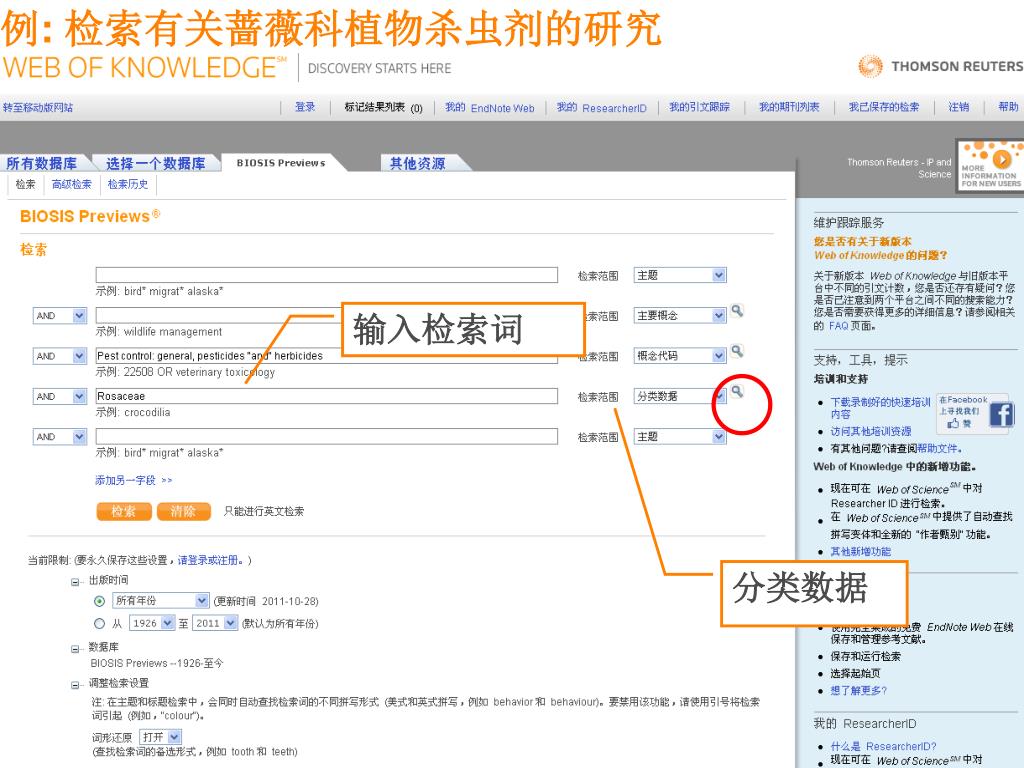Image resolution: width=1024 pixels, height=768 pixels.
Task: Open the FAQ page link in sidebar
Action: pos(839,326)
